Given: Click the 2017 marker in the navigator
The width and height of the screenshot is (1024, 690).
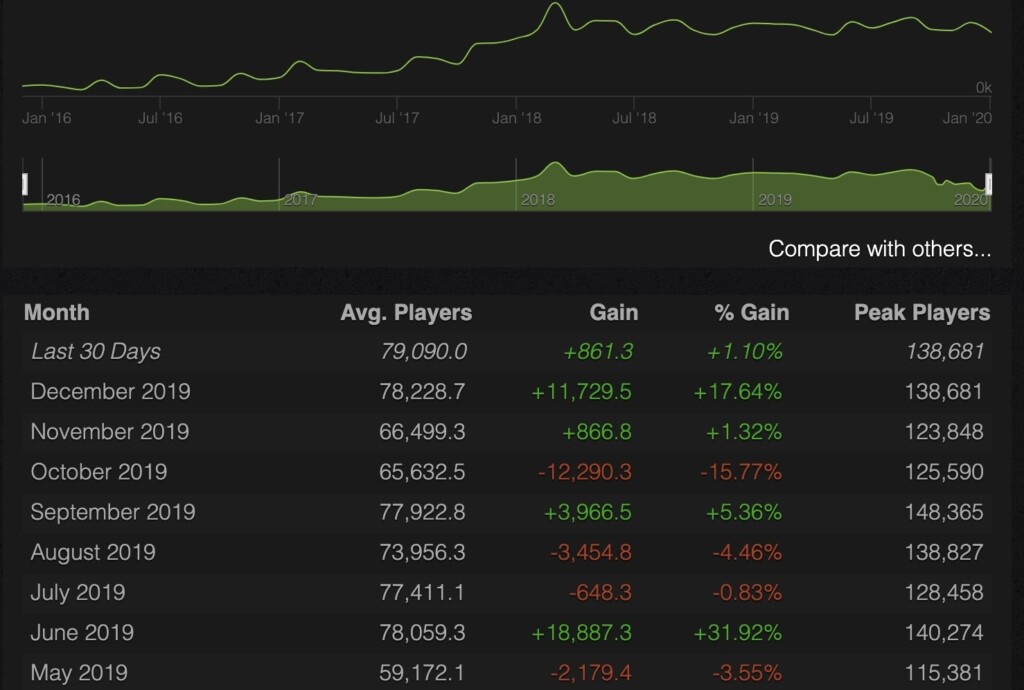Looking at the screenshot, I should click(300, 200).
